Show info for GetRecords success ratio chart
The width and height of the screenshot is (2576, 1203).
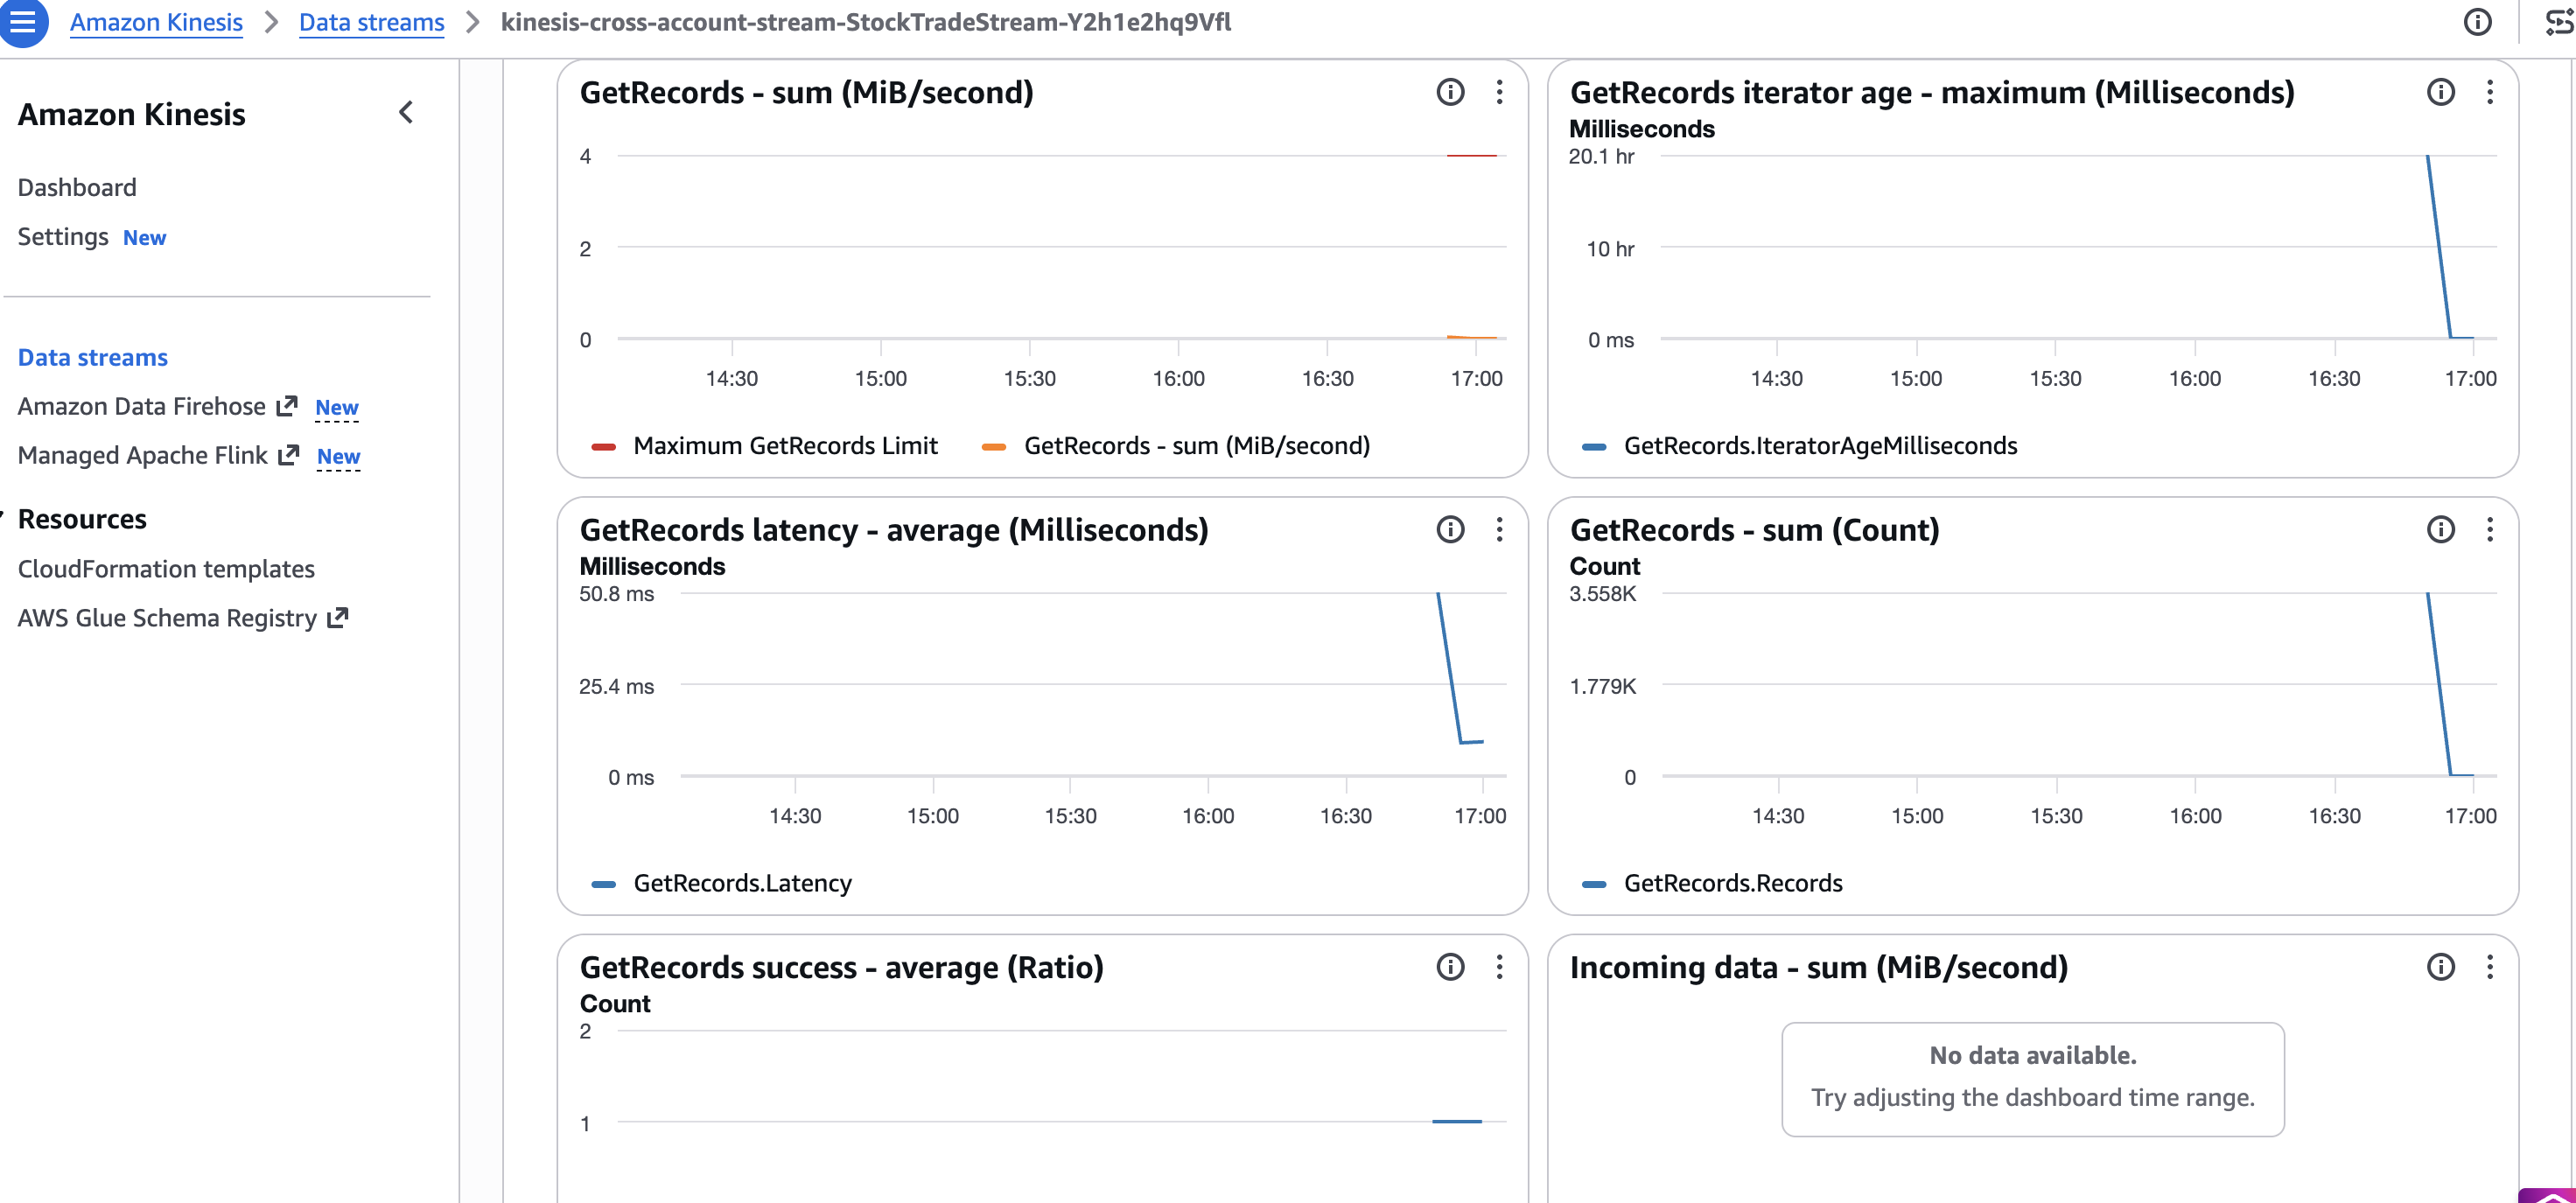pyautogui.click(x=1450, y=966)
